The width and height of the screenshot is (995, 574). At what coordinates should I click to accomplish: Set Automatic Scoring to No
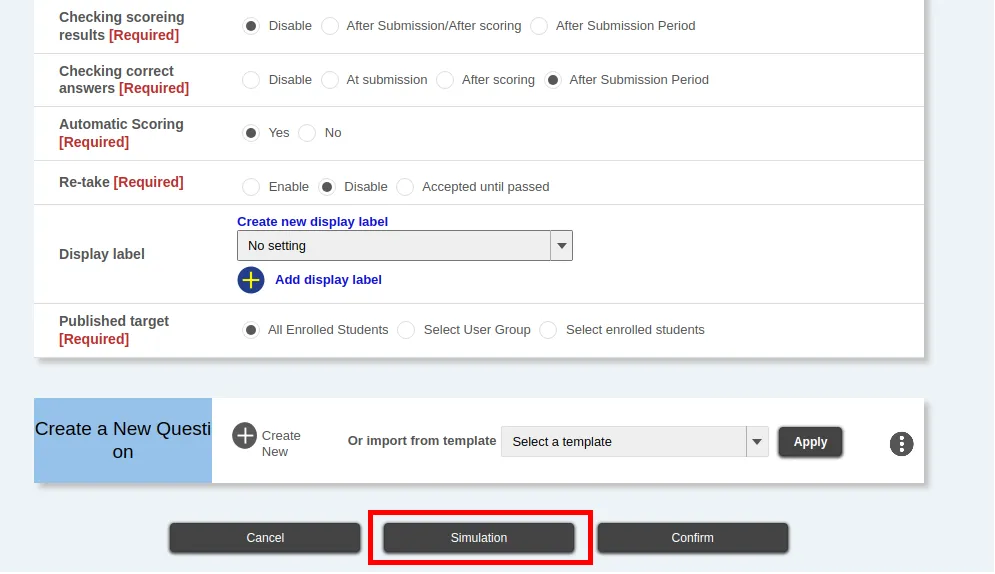[x=308, y=133]
